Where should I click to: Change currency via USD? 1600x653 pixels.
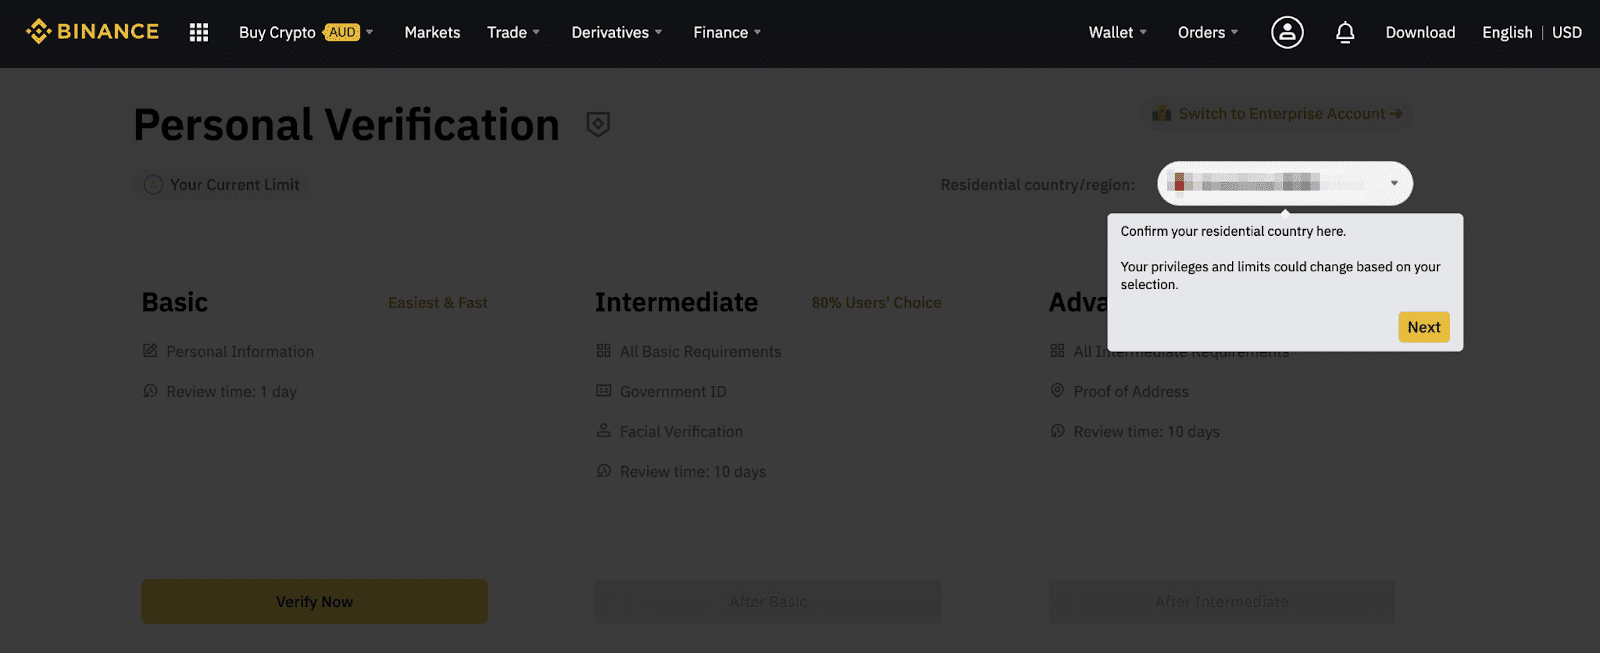coord(1567,32)
